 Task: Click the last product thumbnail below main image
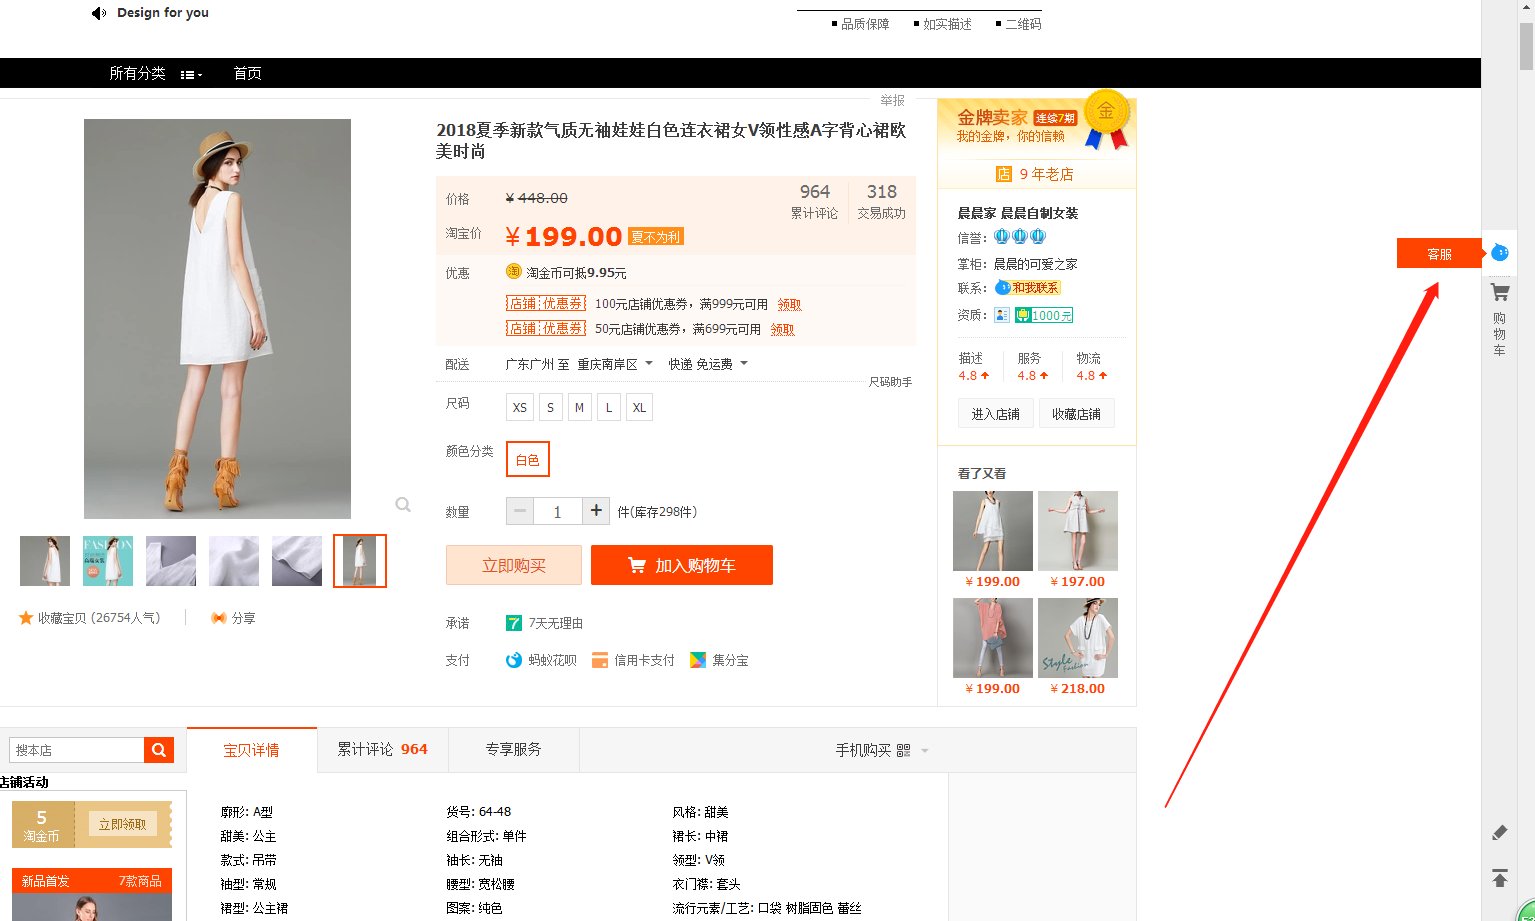(359, 560)
